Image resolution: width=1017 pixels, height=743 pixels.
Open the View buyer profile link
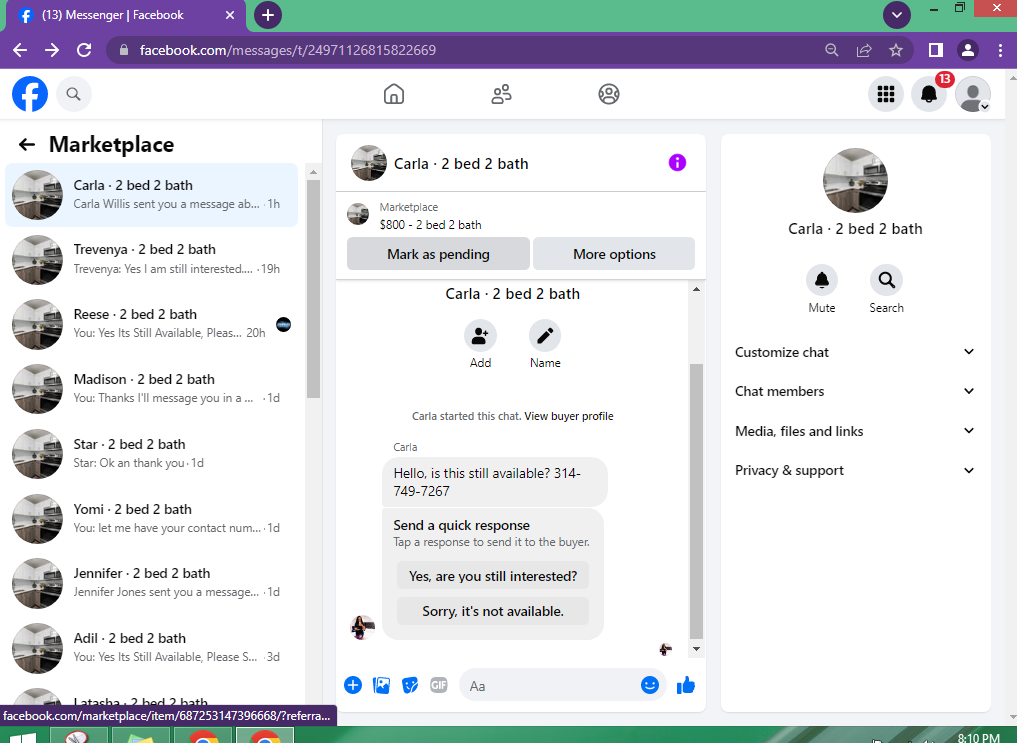pyautogui.click(x=569, y=416)
